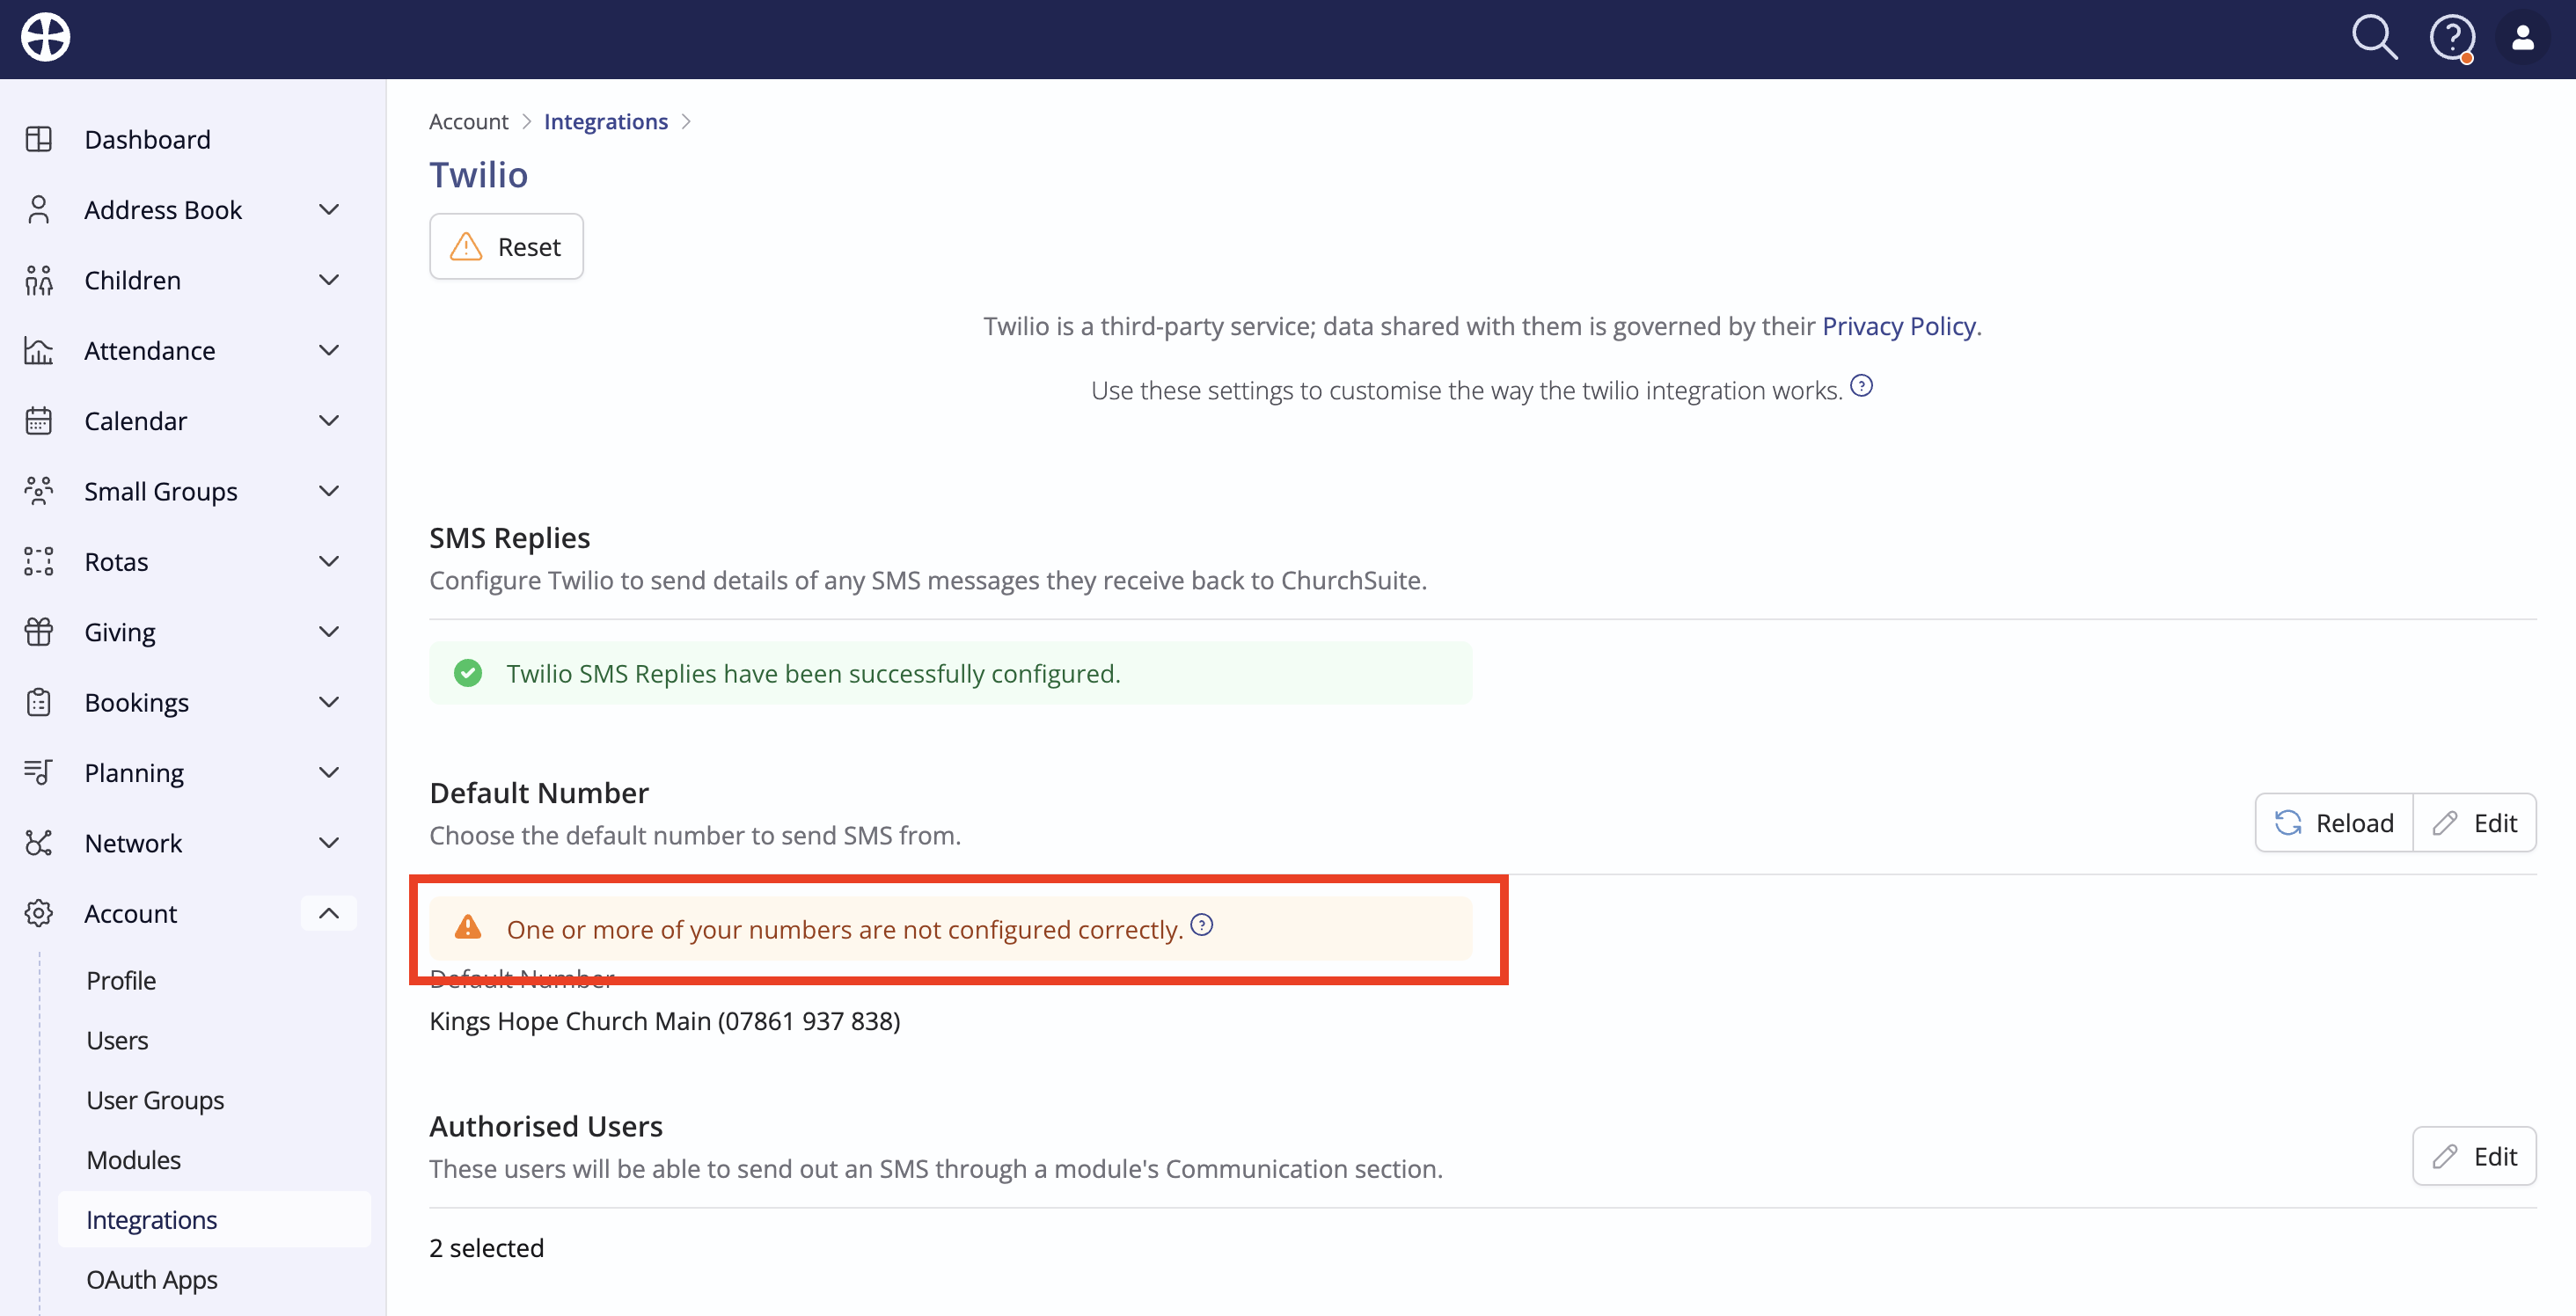The width and height of the screenshot is (2576, 1316).
Task: Expand the Network menu chevron
Action: (329, 843)
